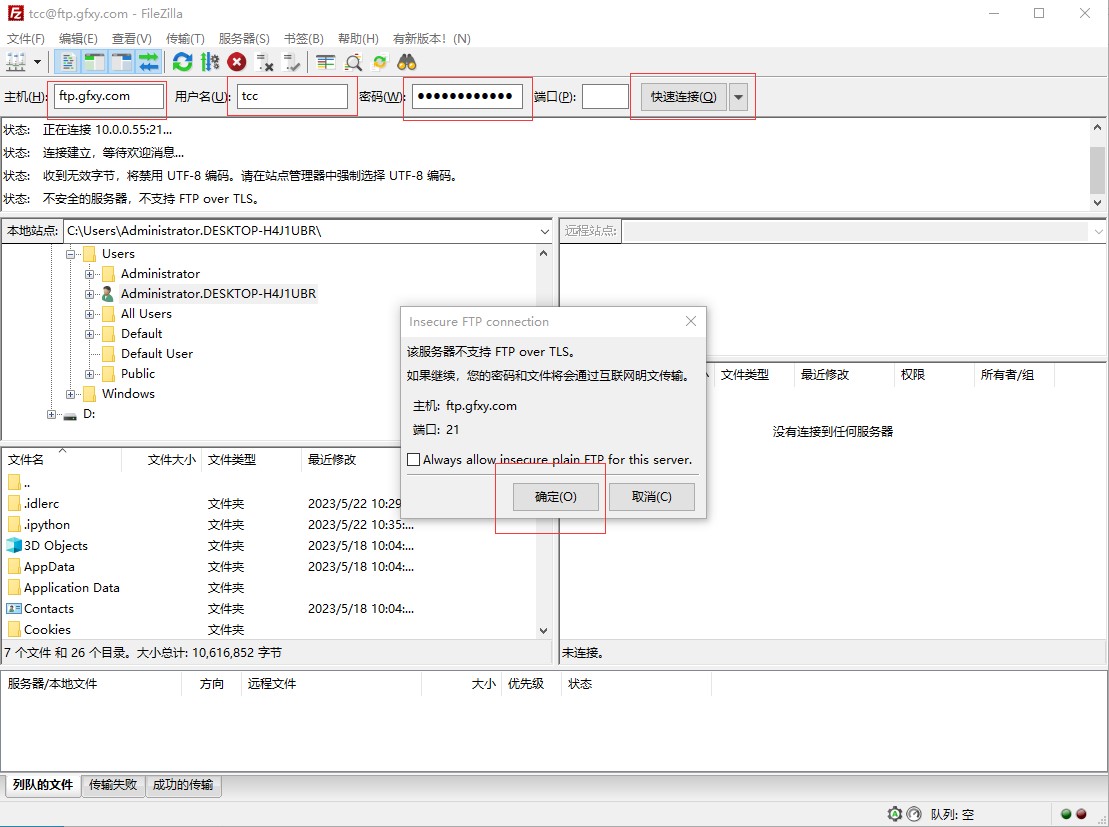This screenshot has width=1109, height=827.
Task: Open the 传输(T) menu
Action: pos(185,38)
